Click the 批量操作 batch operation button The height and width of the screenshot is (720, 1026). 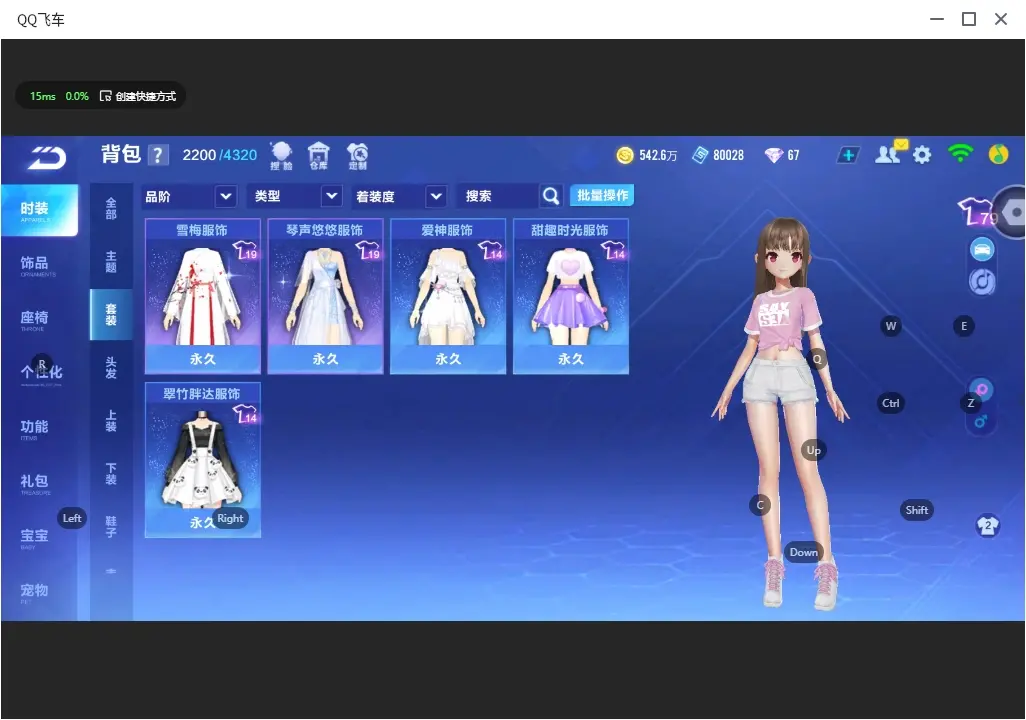602,196
